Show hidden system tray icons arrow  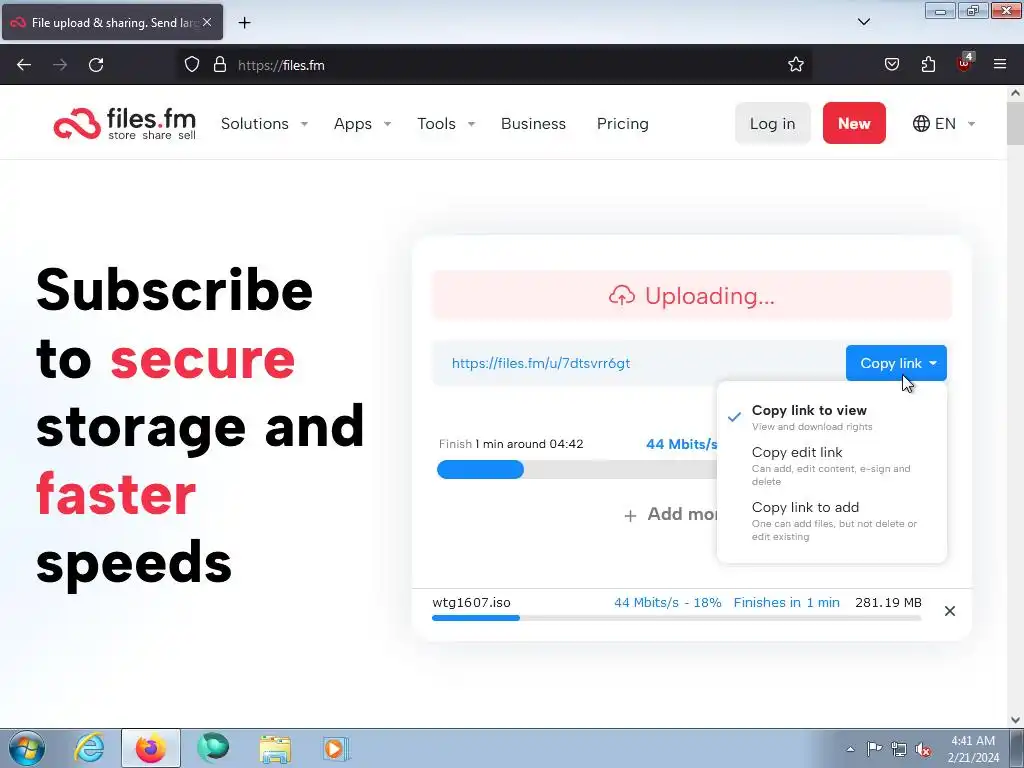click(x=850, y=749)
